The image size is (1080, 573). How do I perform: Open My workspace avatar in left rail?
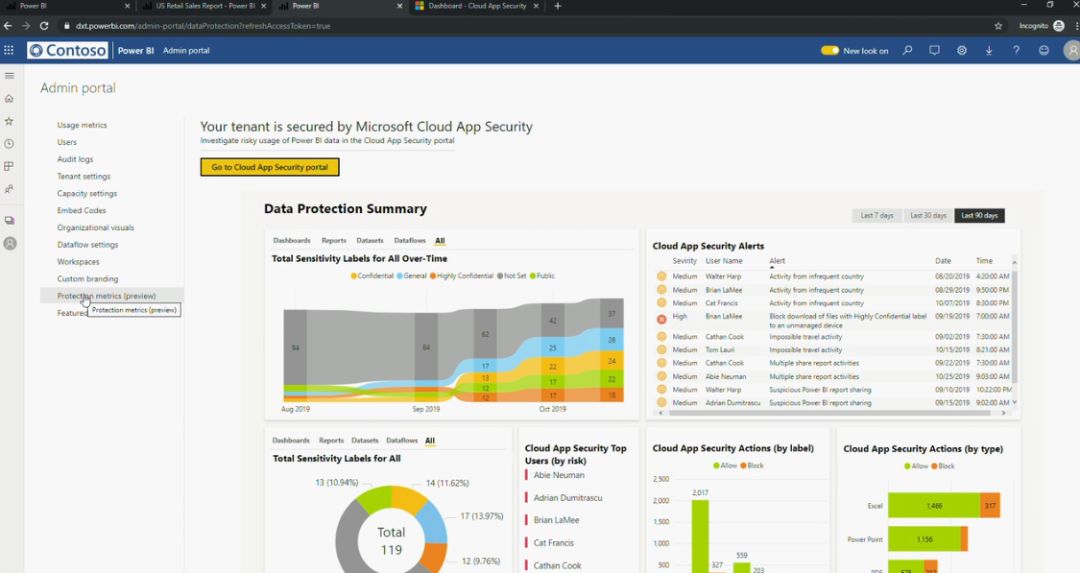[10, 243]
